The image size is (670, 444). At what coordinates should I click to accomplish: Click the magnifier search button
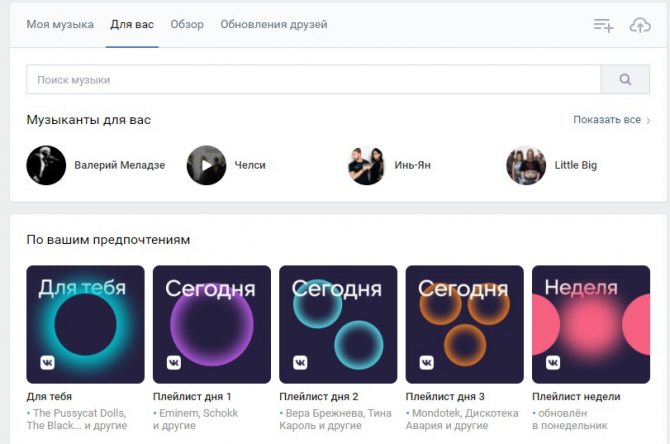pos(625,79)
